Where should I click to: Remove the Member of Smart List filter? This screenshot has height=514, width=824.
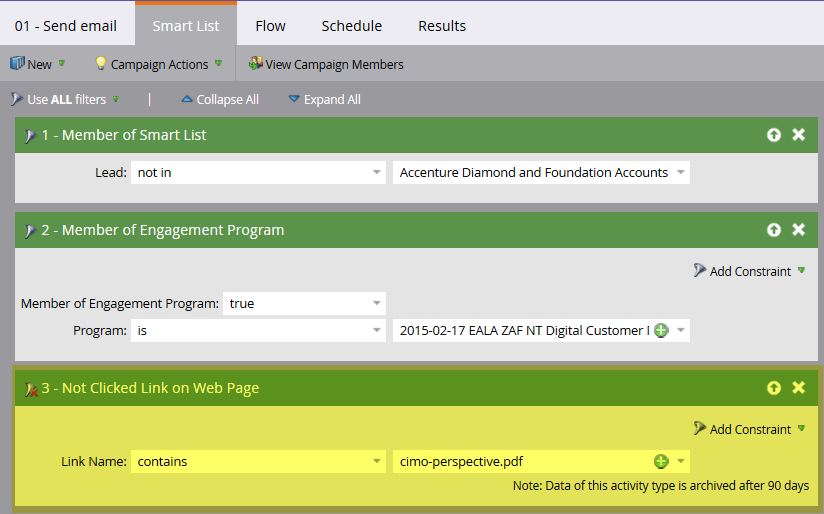(798, 135)
